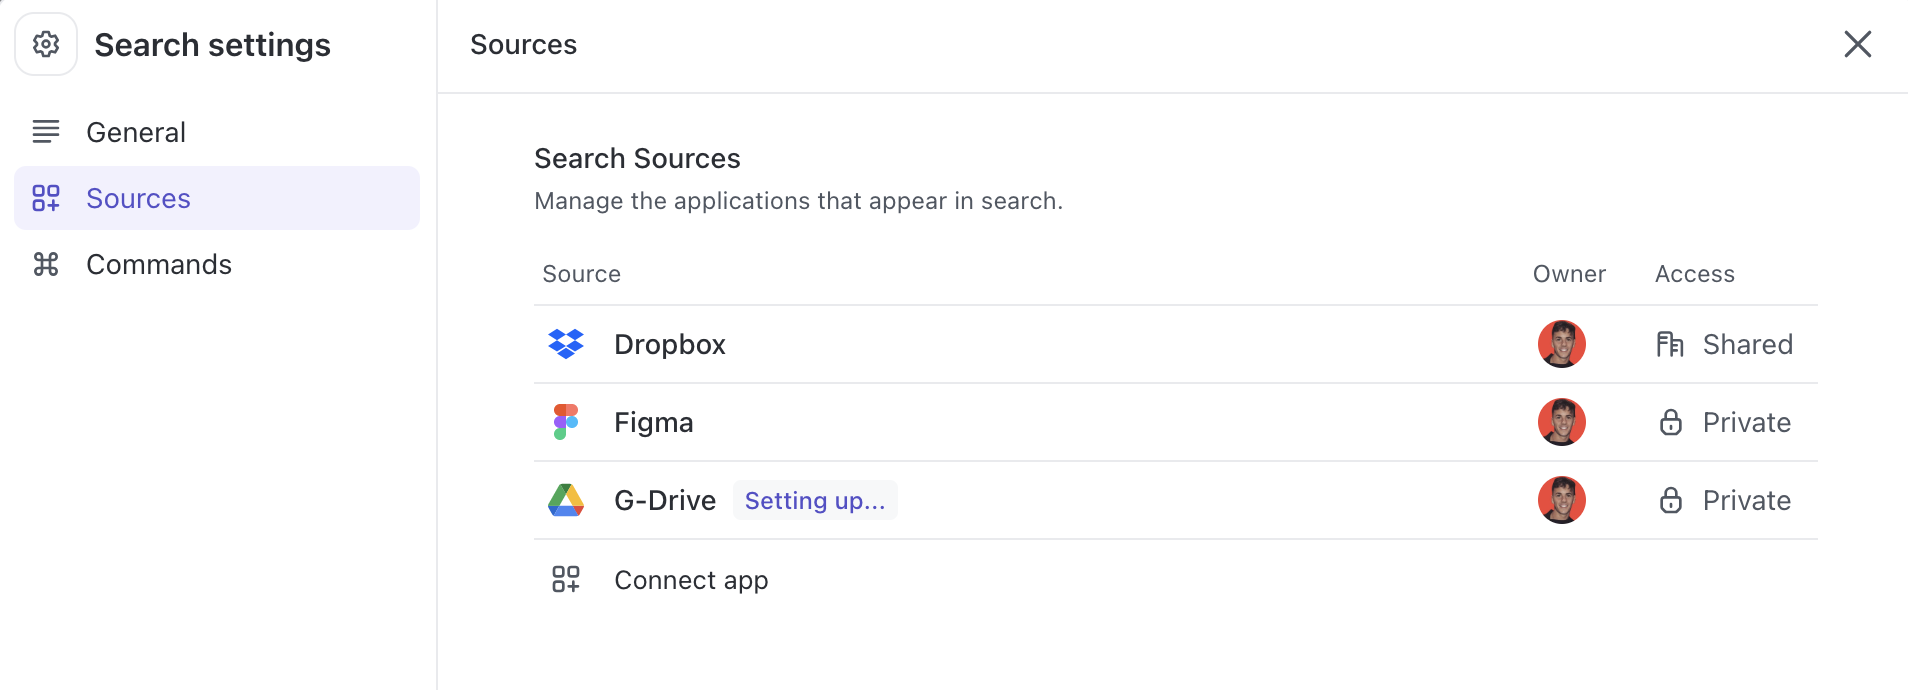The height and width of the screenshot is (690, 1908).
Task: Click Connect app to add source
Action: tap(691, 580)
